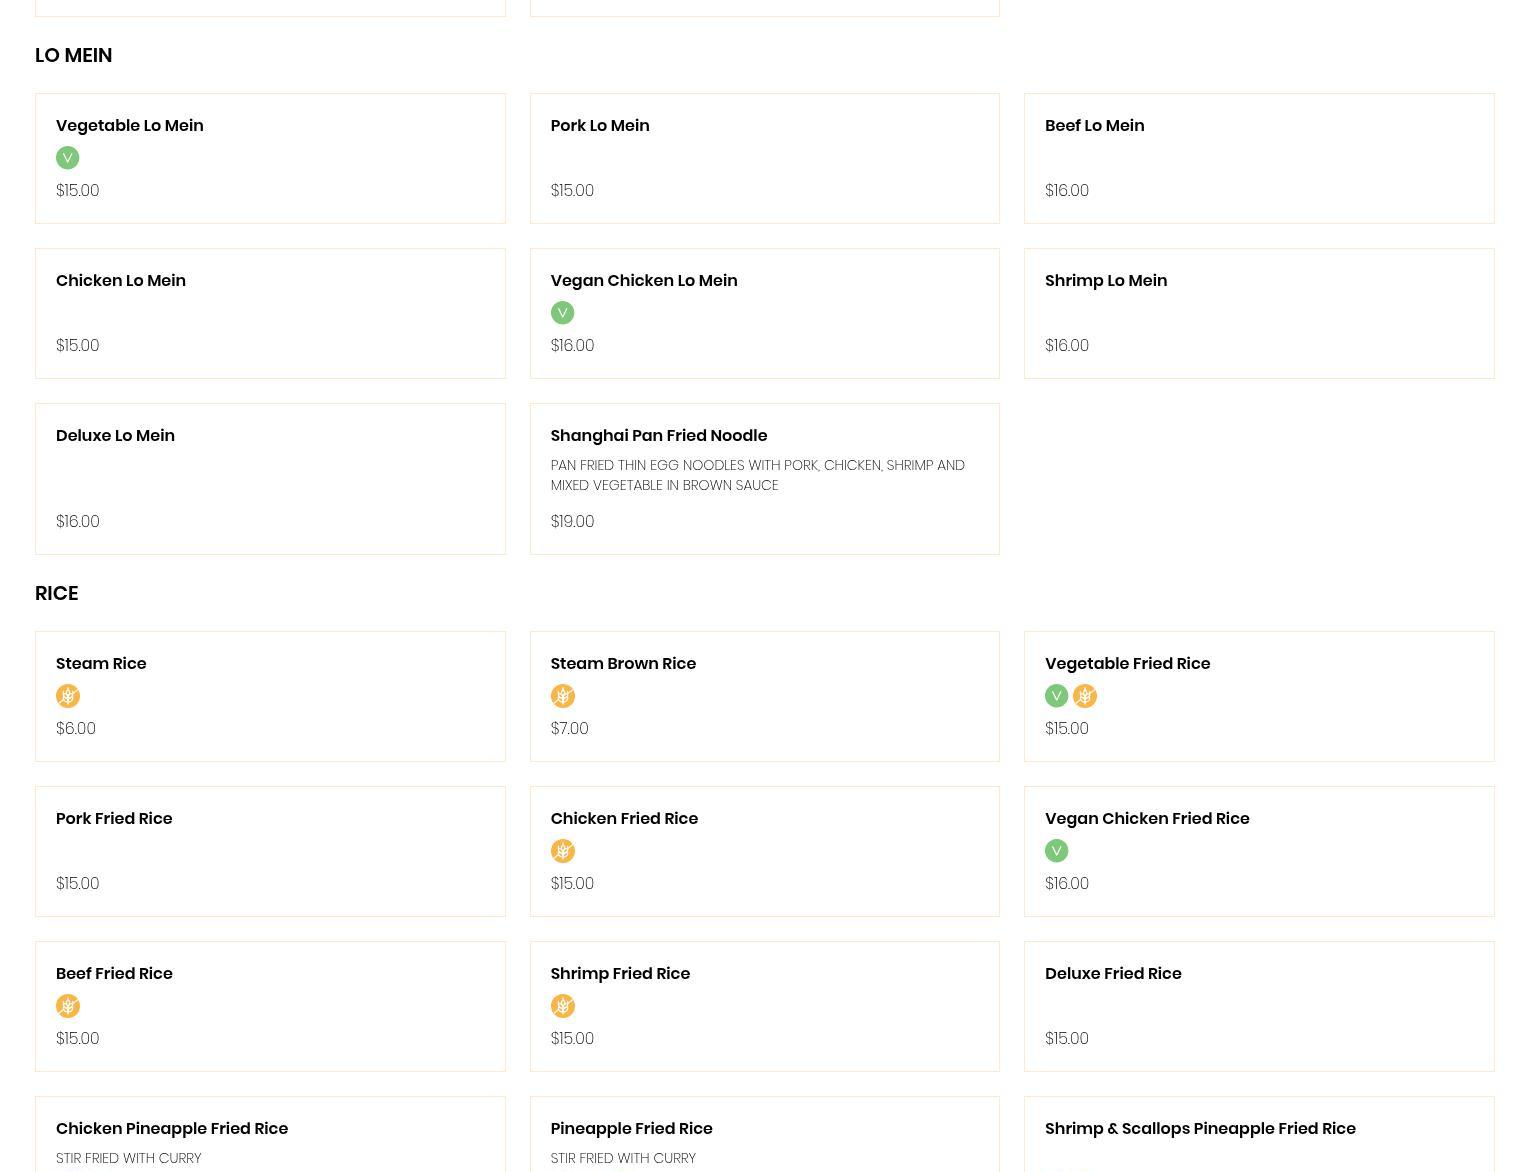Open Chicken Pineapple Fried Rice item
Viewport: 1530px width, 1172px height.
tap(171, 1129)
